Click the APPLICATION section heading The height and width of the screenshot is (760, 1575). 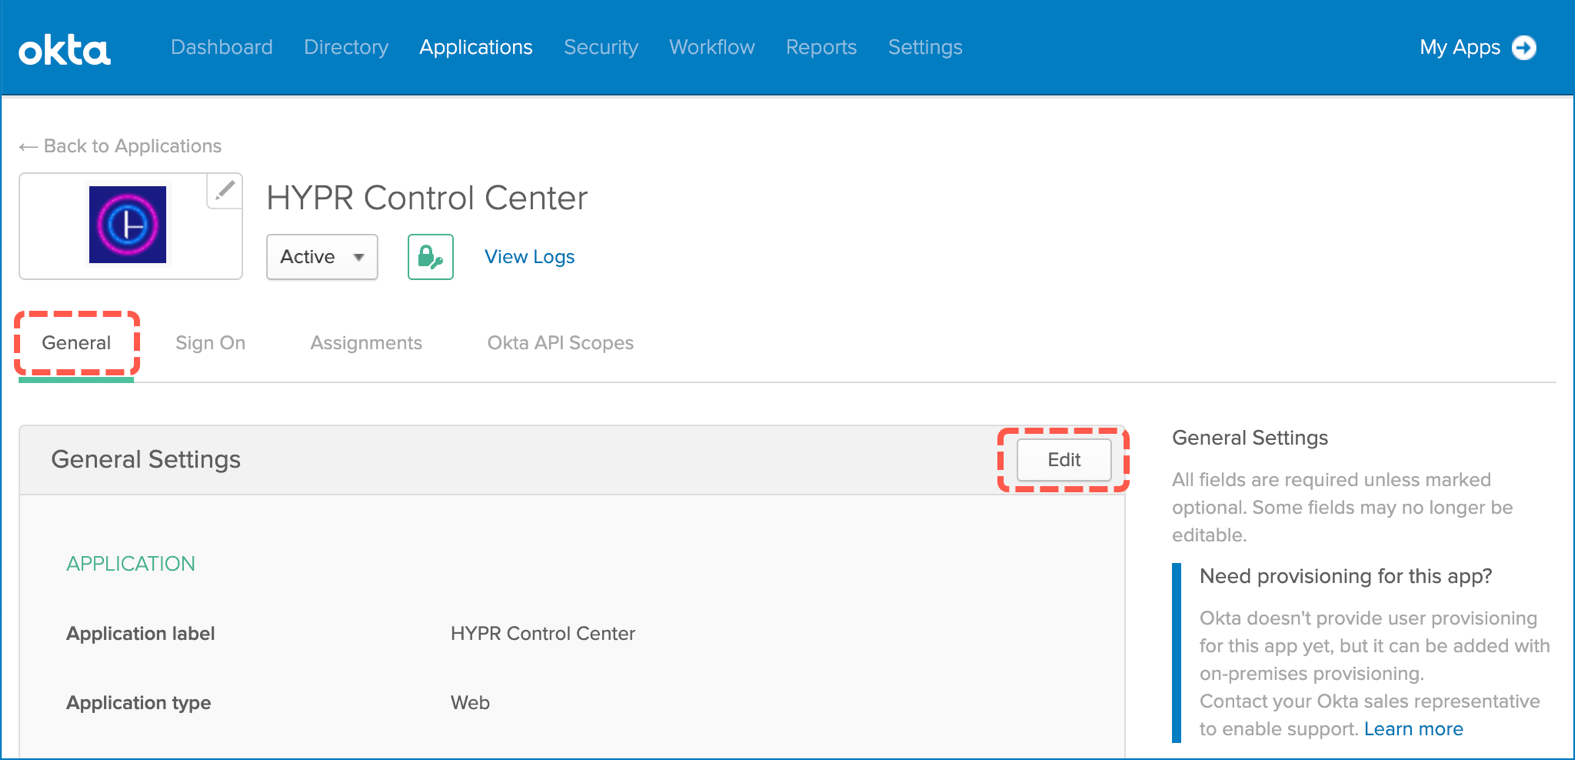click(x=131, y=564)
